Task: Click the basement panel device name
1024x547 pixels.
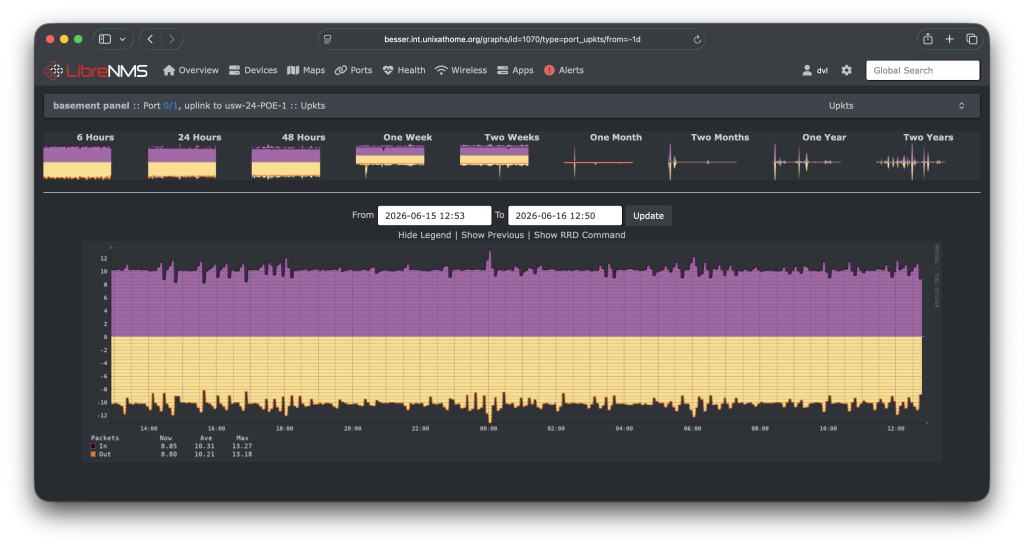Action: tap(91, 106)
